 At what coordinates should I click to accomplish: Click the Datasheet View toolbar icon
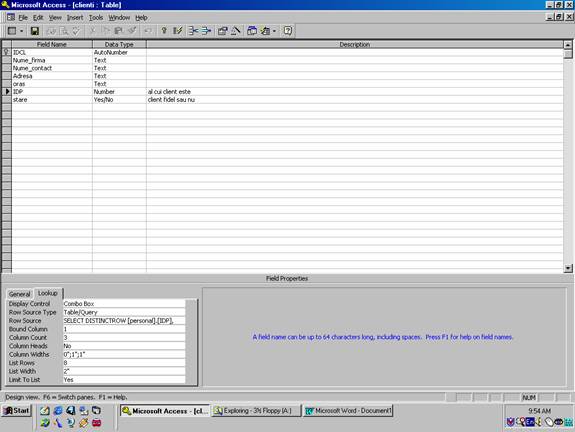click(x=12, y=31)
